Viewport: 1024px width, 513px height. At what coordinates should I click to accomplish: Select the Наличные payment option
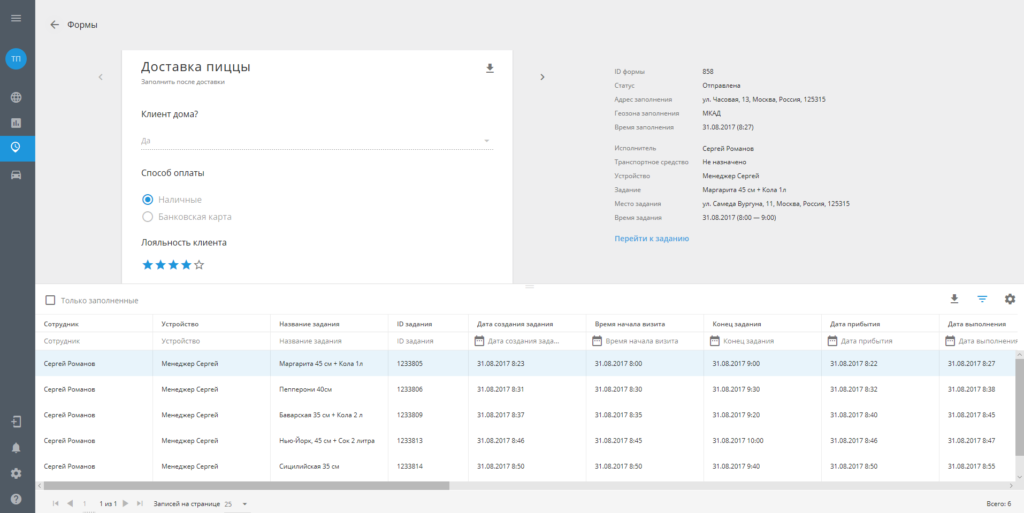click(148, 199)
